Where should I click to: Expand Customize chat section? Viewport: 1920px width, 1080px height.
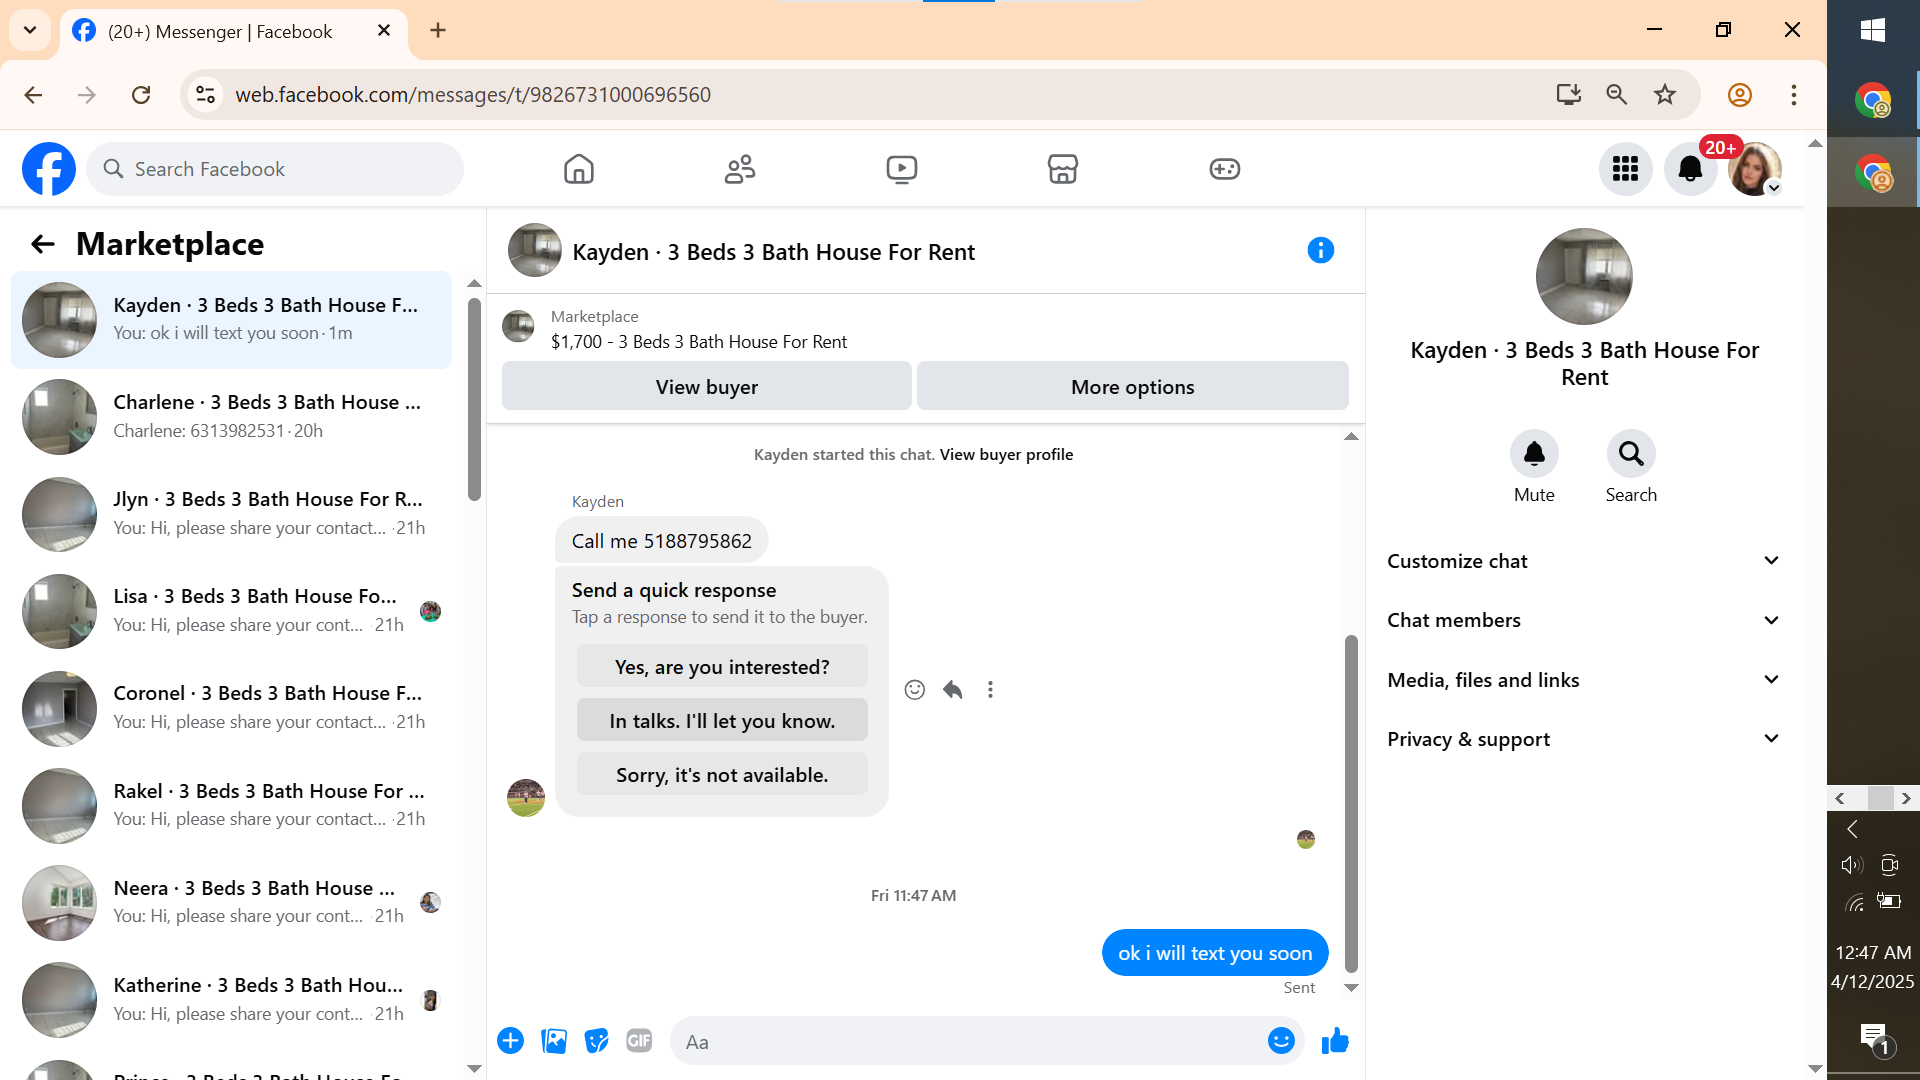1584,561
